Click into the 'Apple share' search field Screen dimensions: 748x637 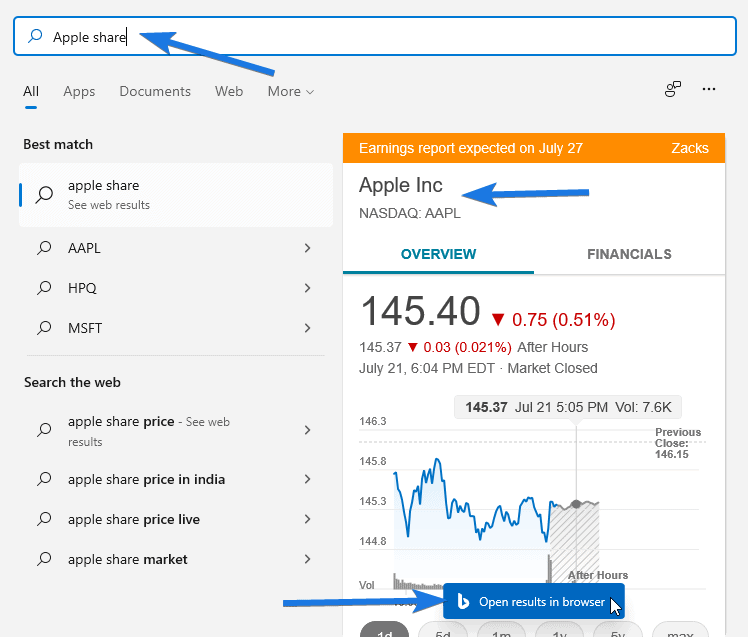375,36
